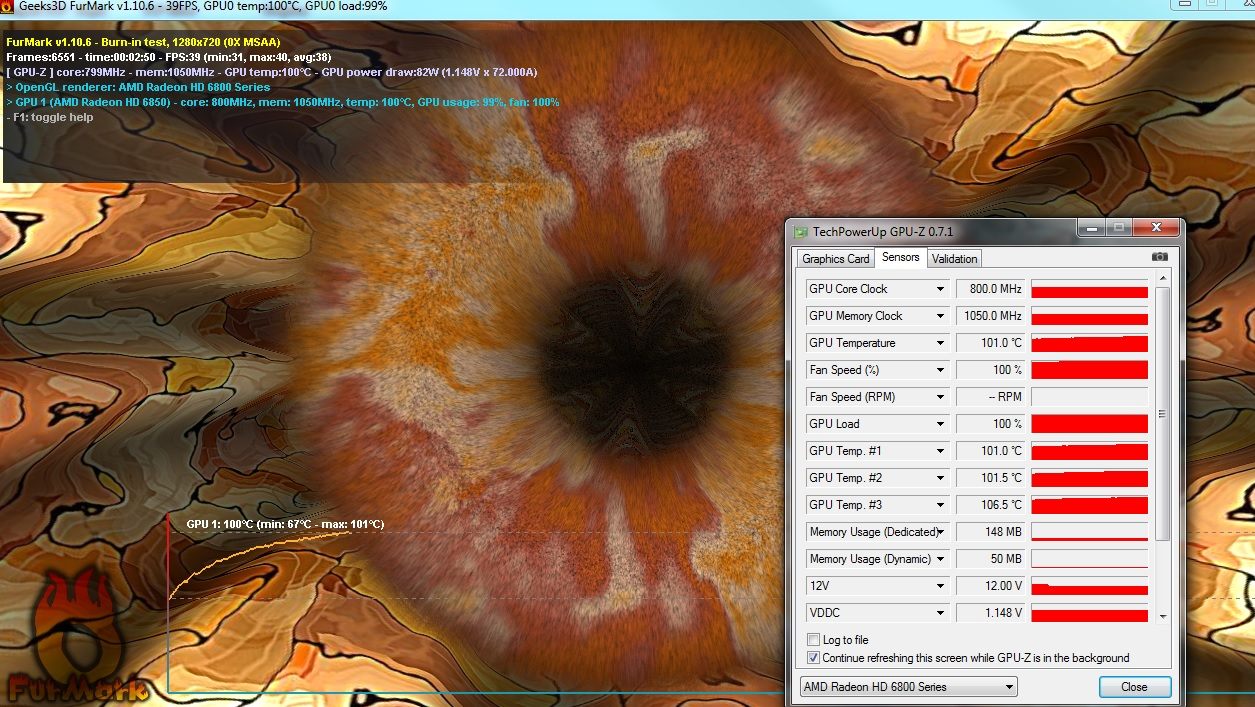Click the "12.00 V" voltage value
The width and height of the screenshot is (1255, 707).
pyautogui.click(x=990, y=586)
